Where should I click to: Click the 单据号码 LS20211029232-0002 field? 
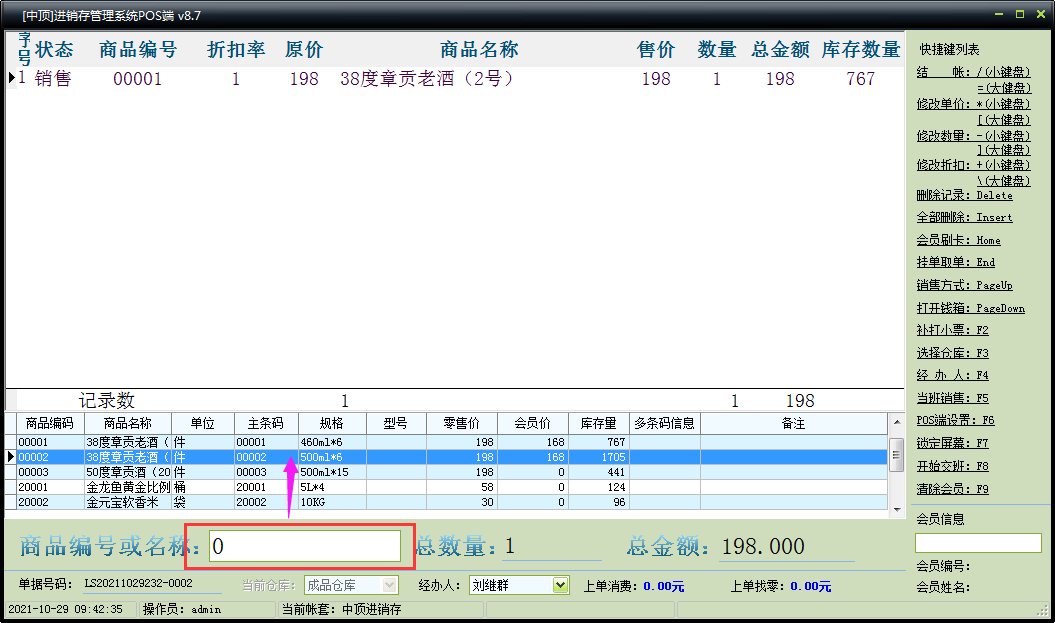pyautogui.click(x=151, y=584)
